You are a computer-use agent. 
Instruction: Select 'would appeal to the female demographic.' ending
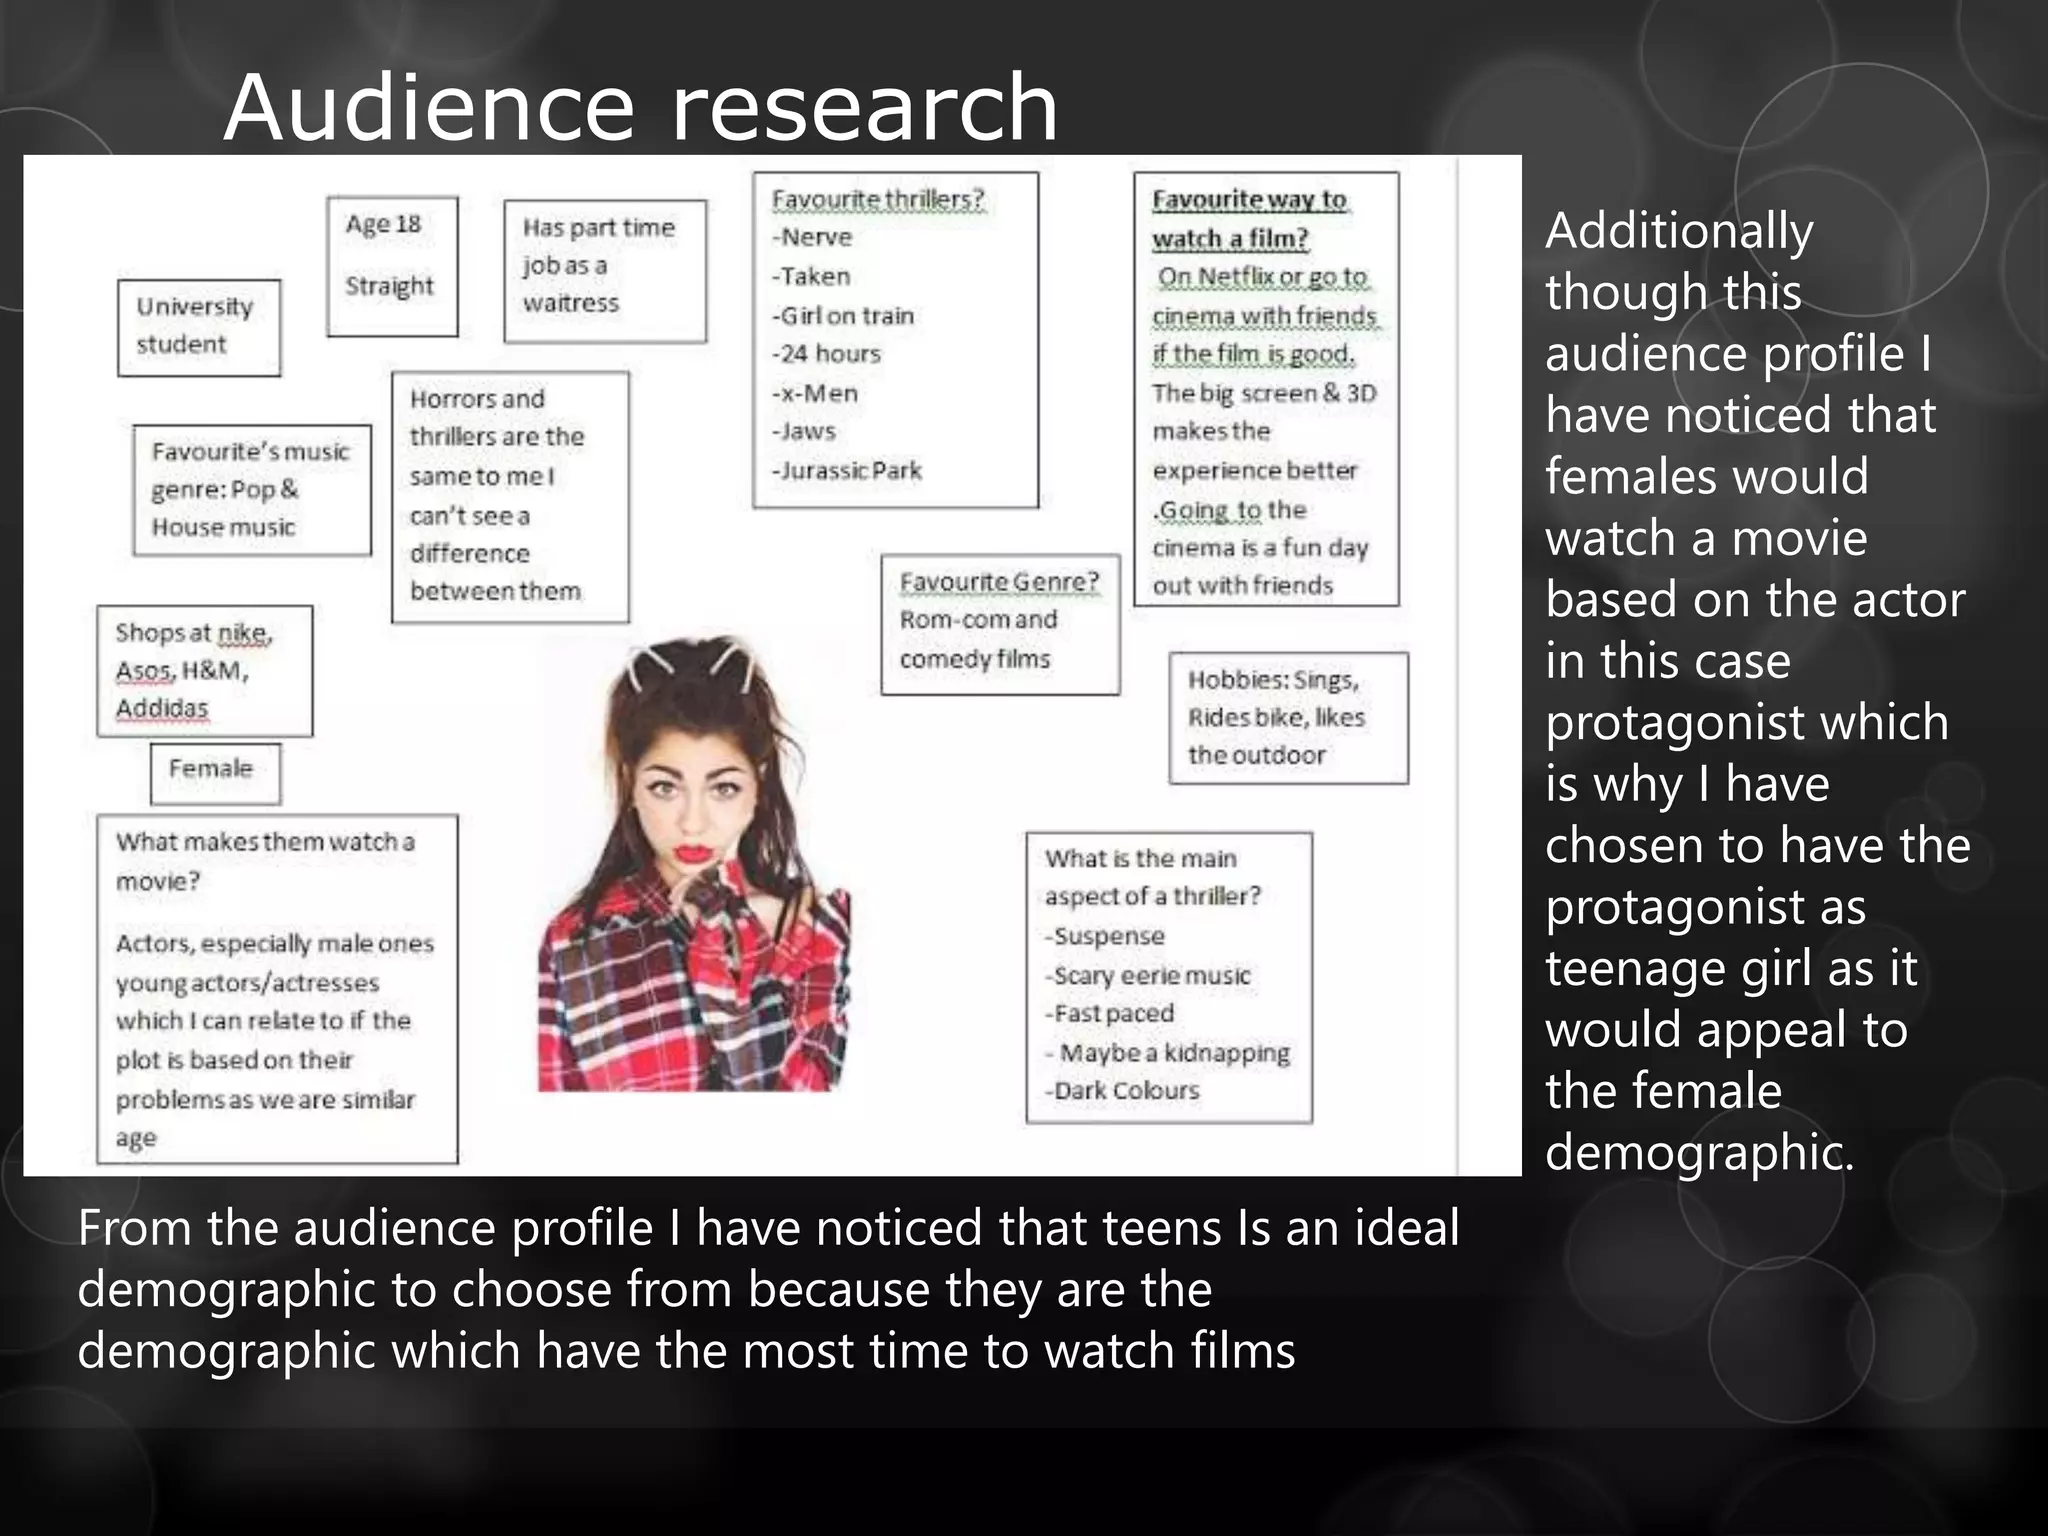1727,1091
